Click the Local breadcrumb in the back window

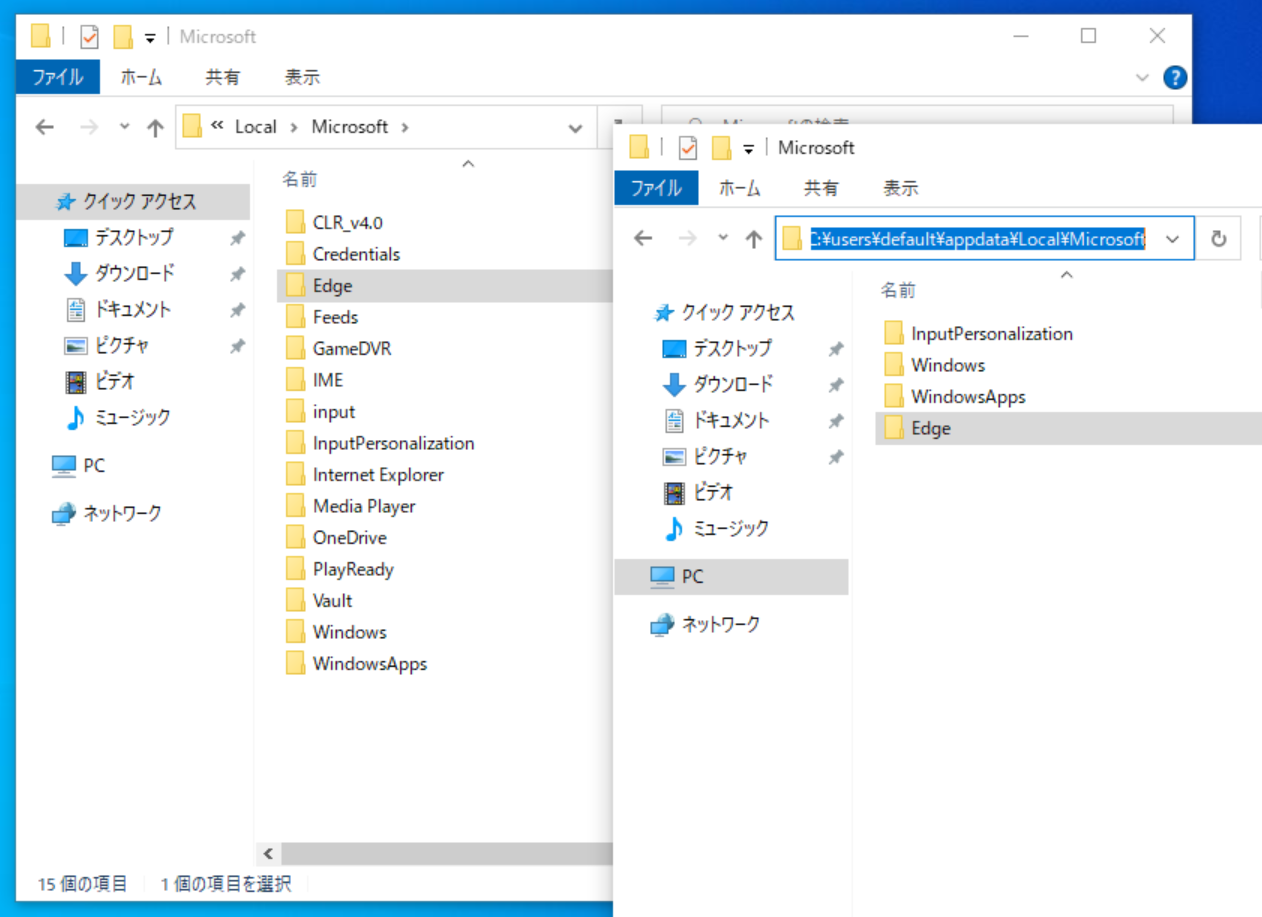pyautogui.click(x=255, y=127)
